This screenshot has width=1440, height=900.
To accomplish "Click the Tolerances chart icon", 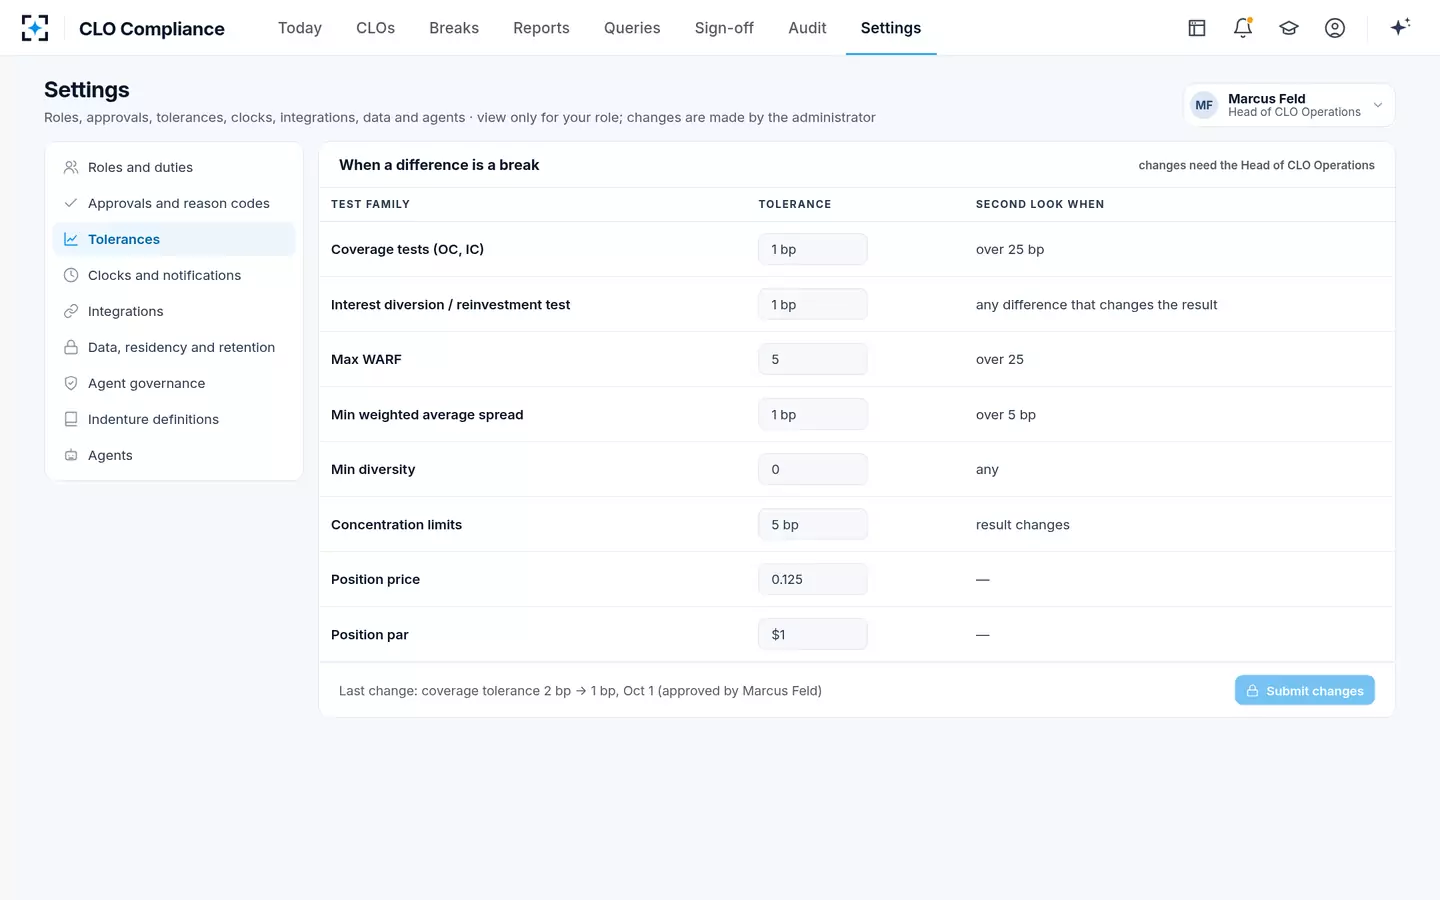I will (71, 239).
